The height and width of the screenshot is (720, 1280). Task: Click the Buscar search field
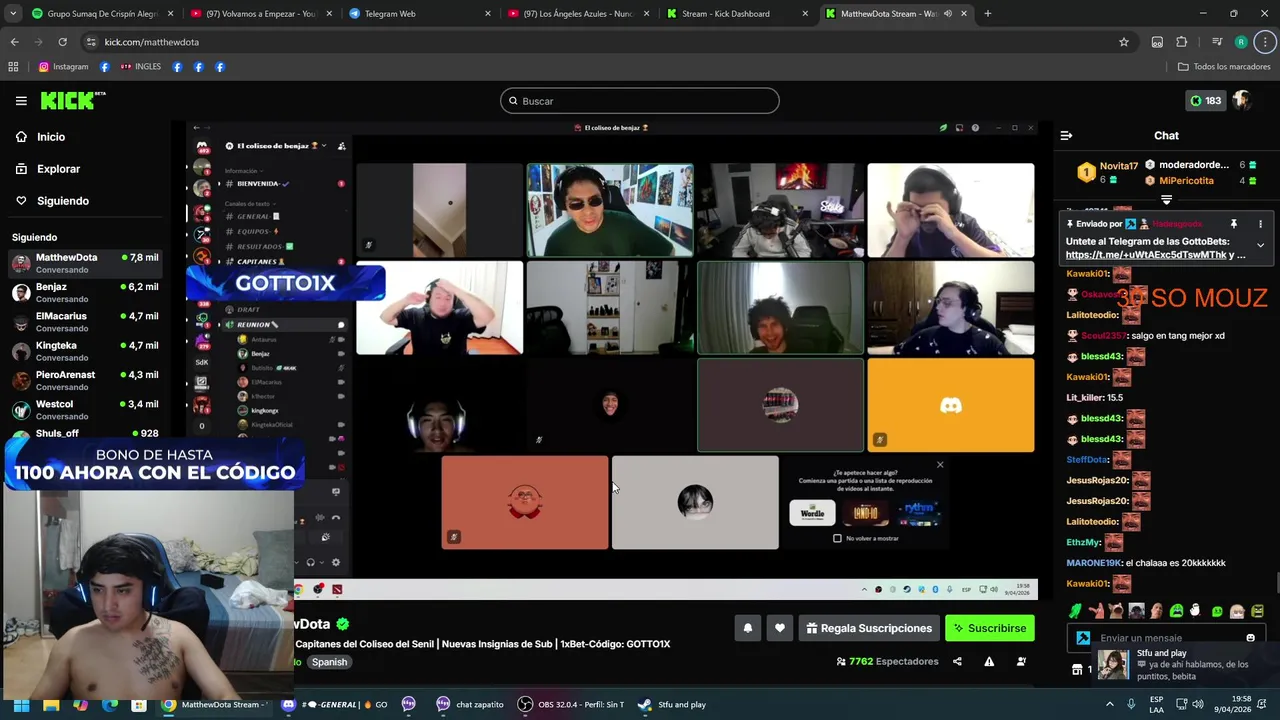(x=640, y=101)
